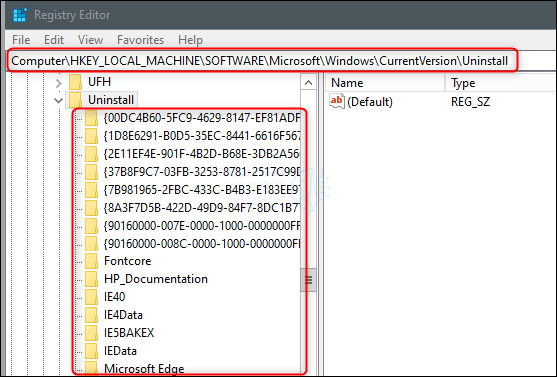Select the Fontcore folder icon
The image size is (557, 377).
click(x=92, y=261)
